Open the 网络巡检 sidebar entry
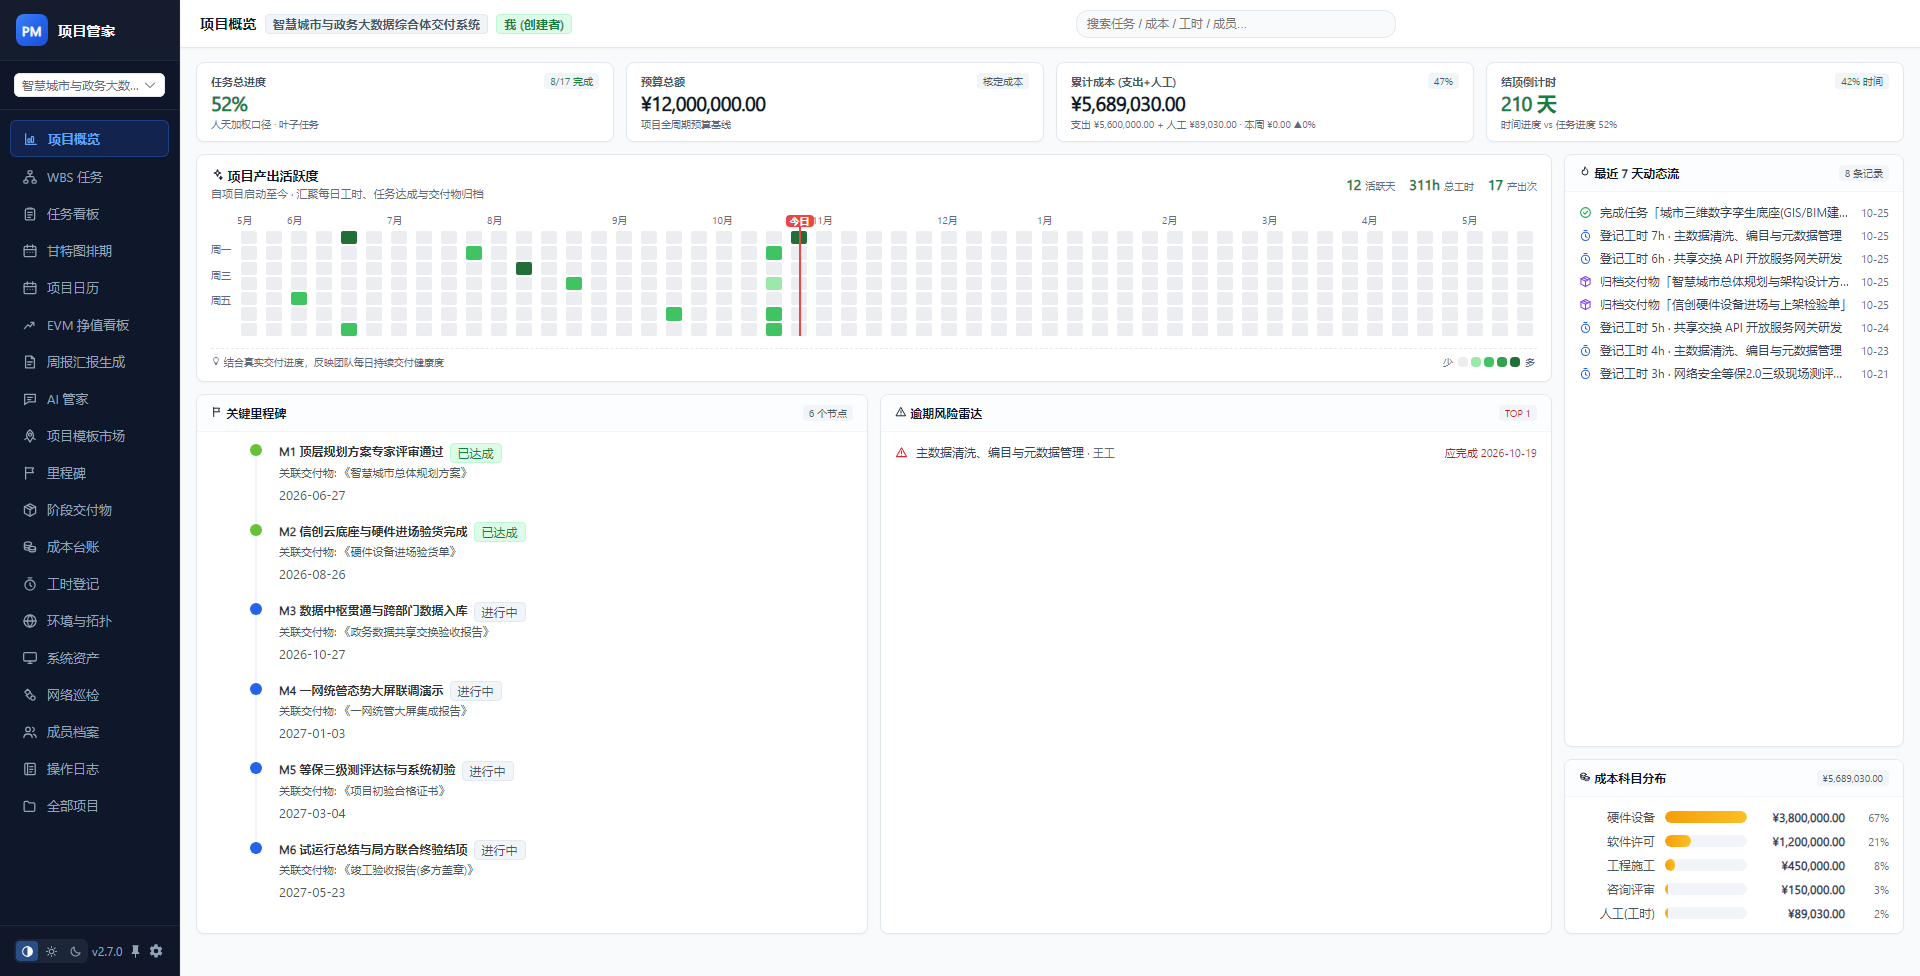The image size is (1920, 976). pyautogui.click(x=89, y=695)
